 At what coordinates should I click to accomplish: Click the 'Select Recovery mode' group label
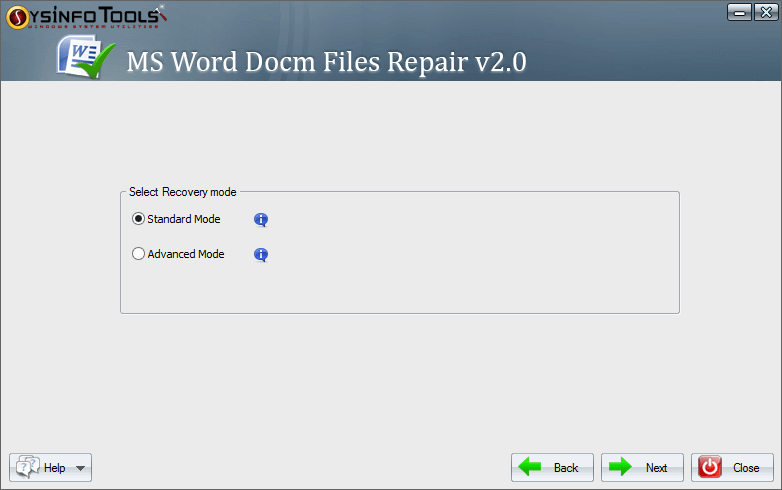pos(183,192)
